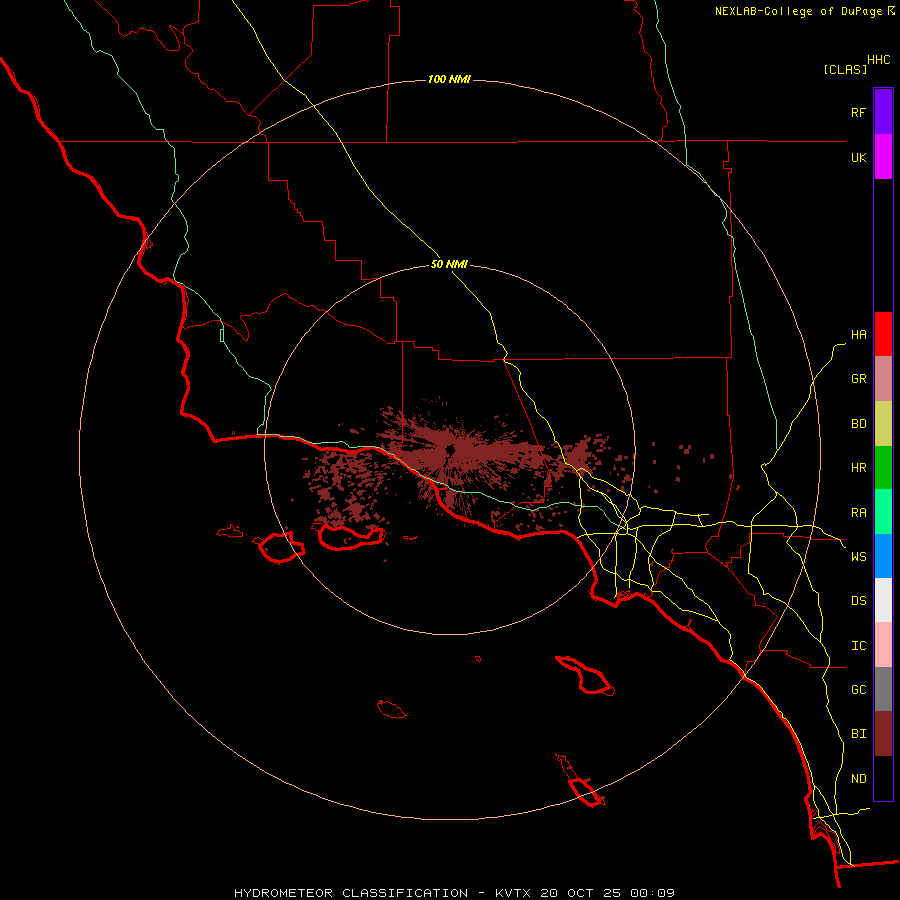Click the 'HR' legend label

[x=858, y=468]
